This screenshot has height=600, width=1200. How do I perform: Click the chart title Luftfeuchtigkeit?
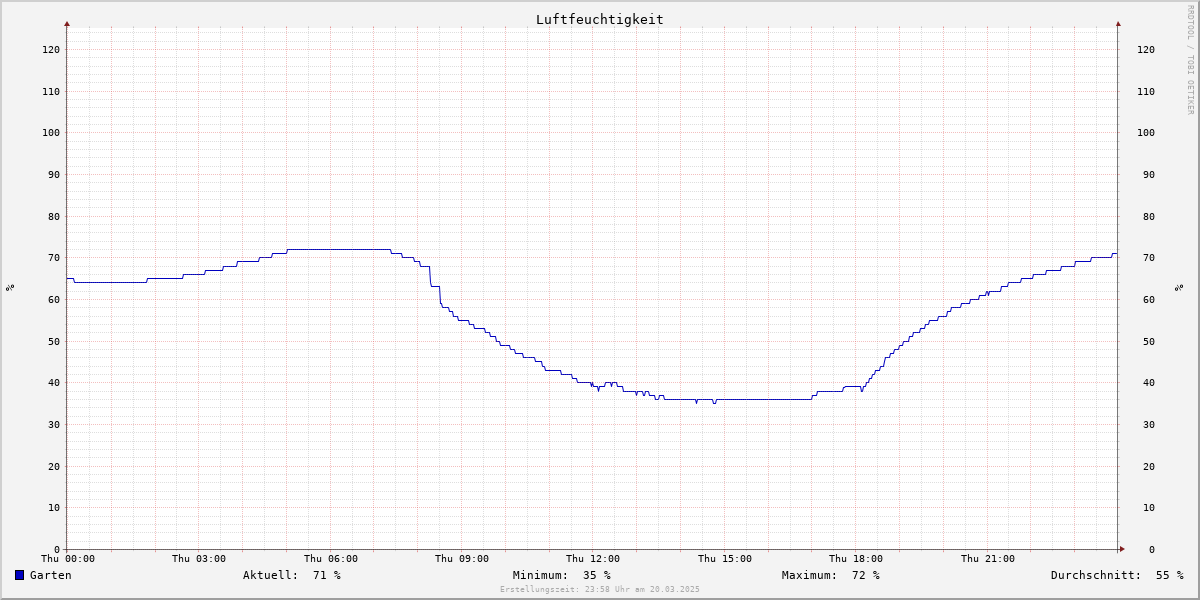(x=599, y=20)
